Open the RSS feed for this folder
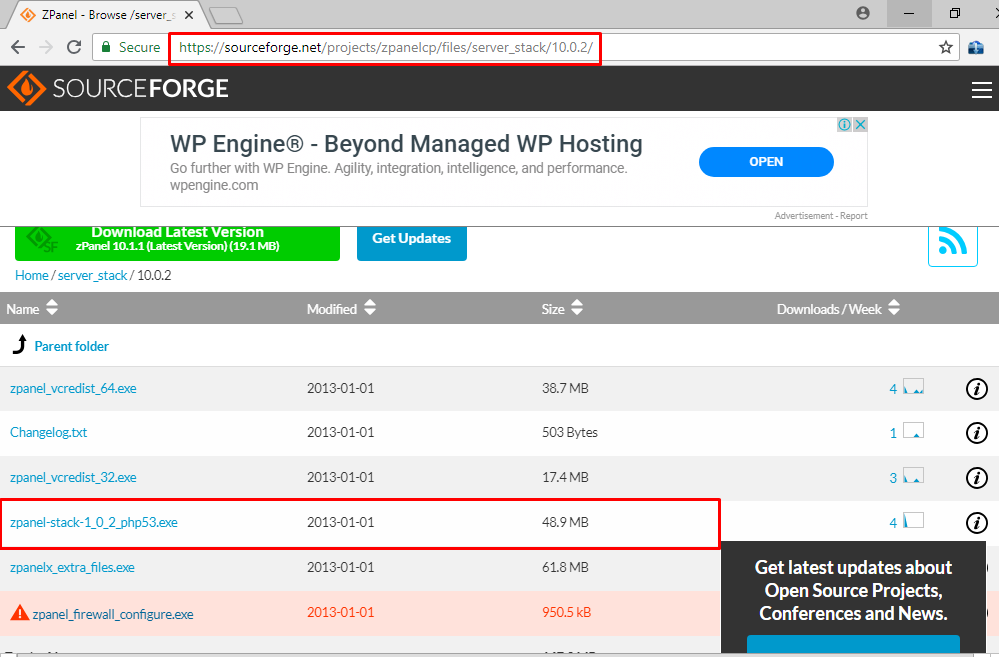The width and height of the screenshot is (999, 657). (951, 243)
